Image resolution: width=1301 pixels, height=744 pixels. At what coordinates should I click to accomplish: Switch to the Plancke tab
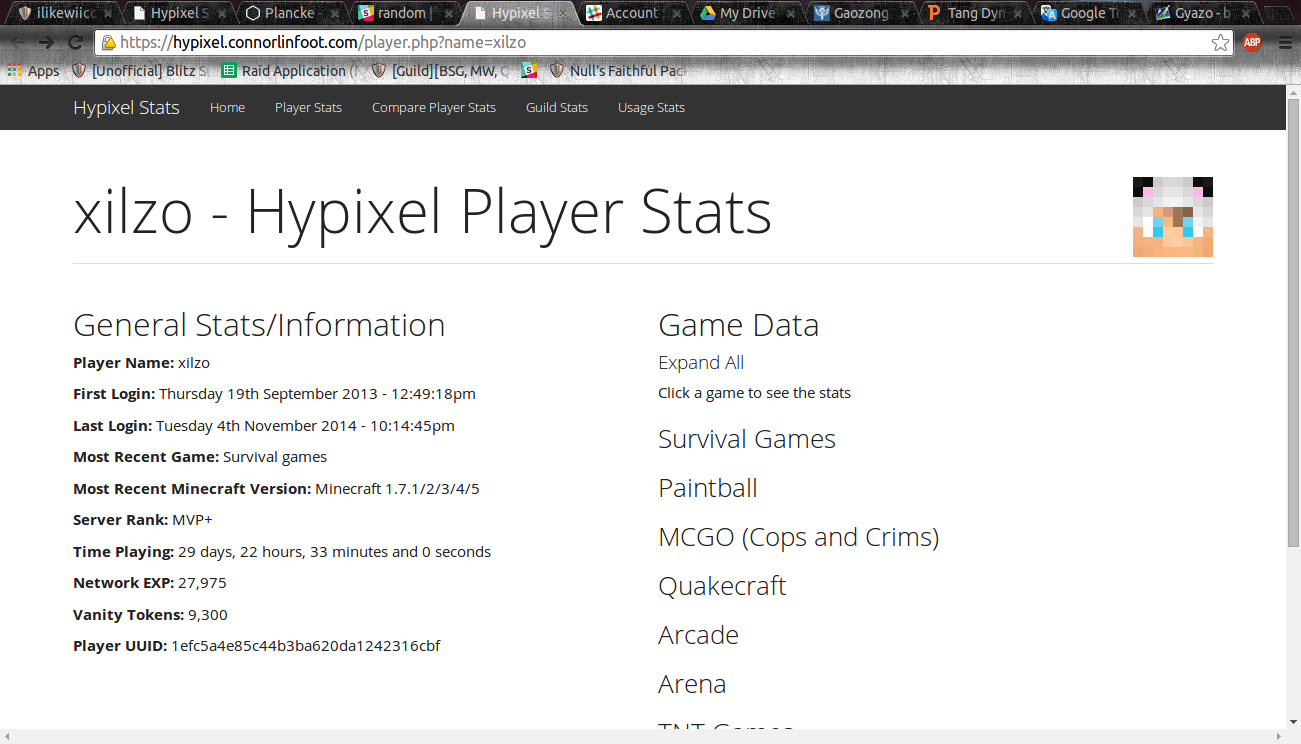coord(290,13)
